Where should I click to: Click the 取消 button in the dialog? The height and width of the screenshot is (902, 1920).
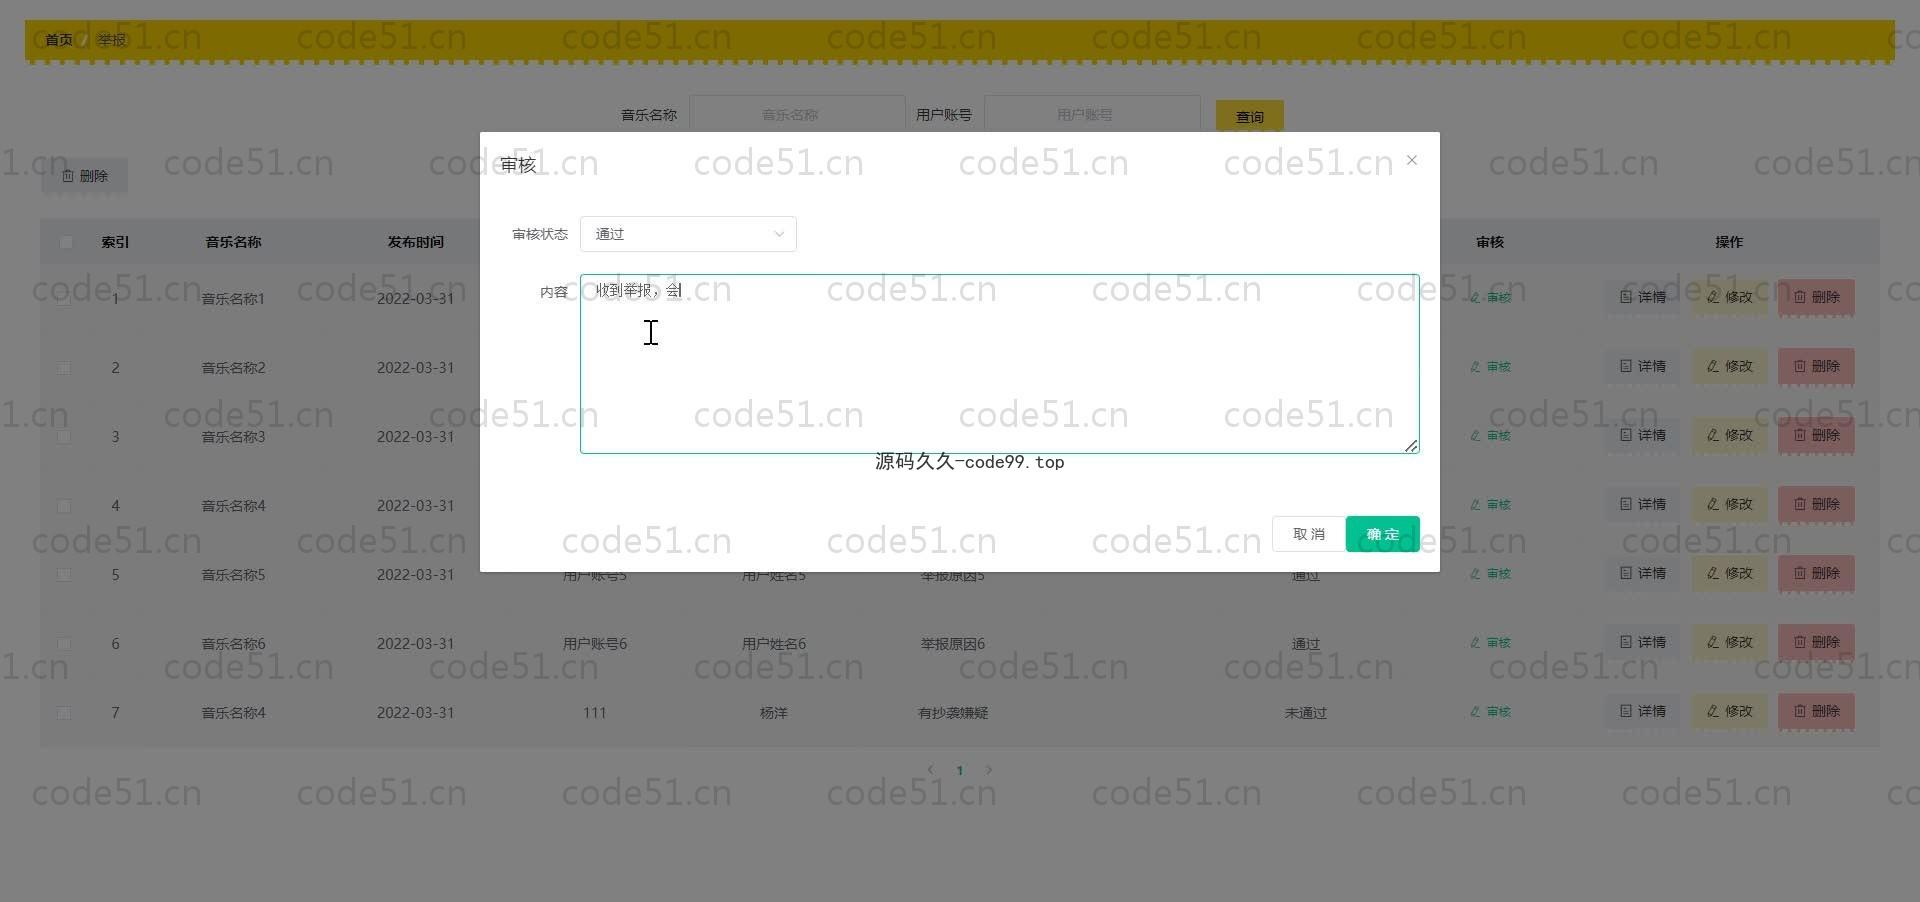(1309, 534)
